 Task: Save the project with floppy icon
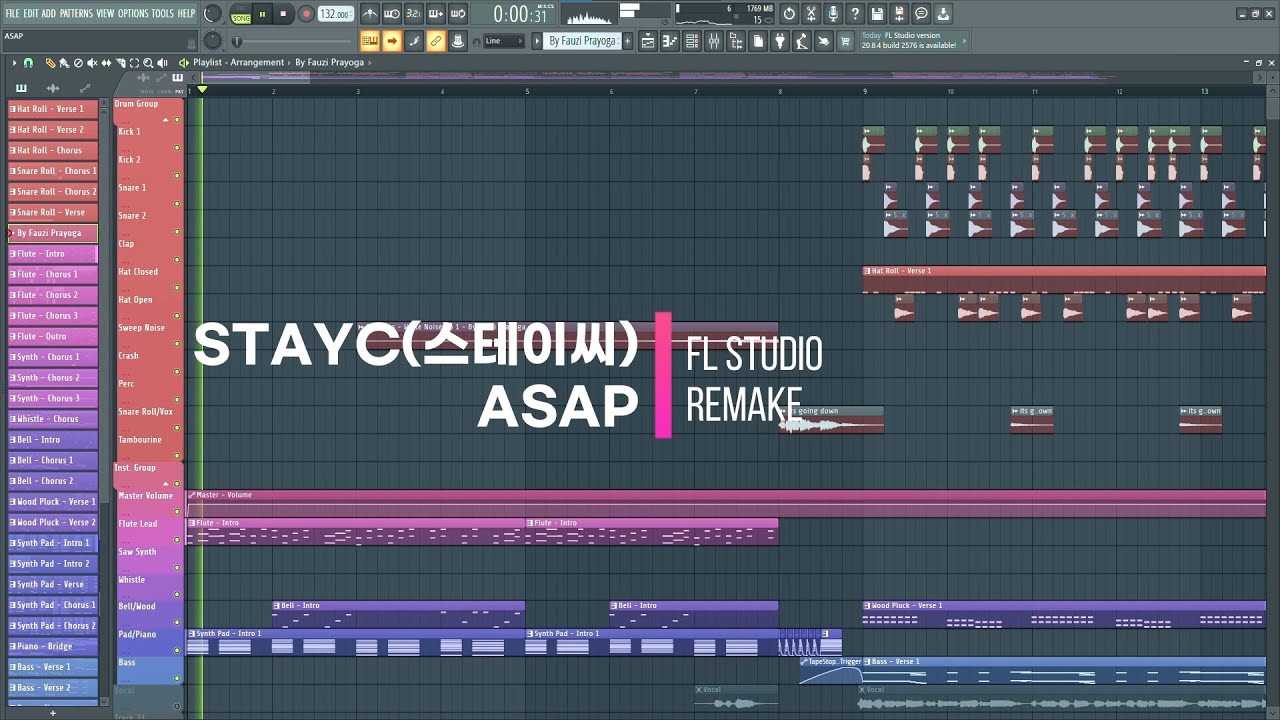(877, 14)
